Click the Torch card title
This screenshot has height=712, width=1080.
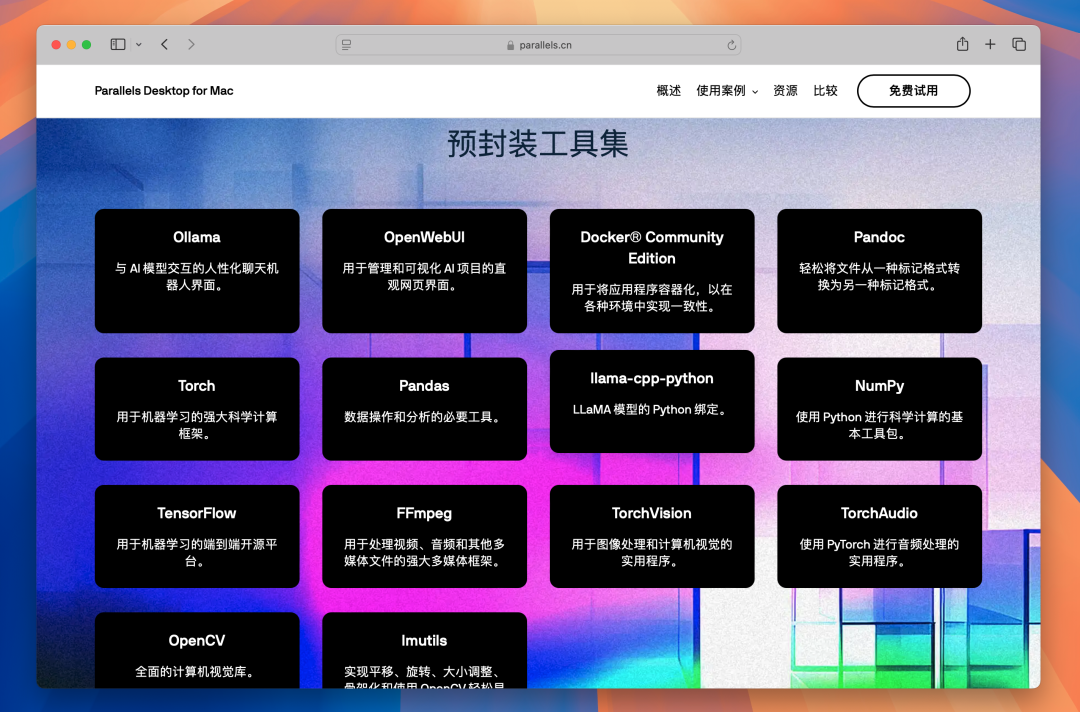[196, 386]
